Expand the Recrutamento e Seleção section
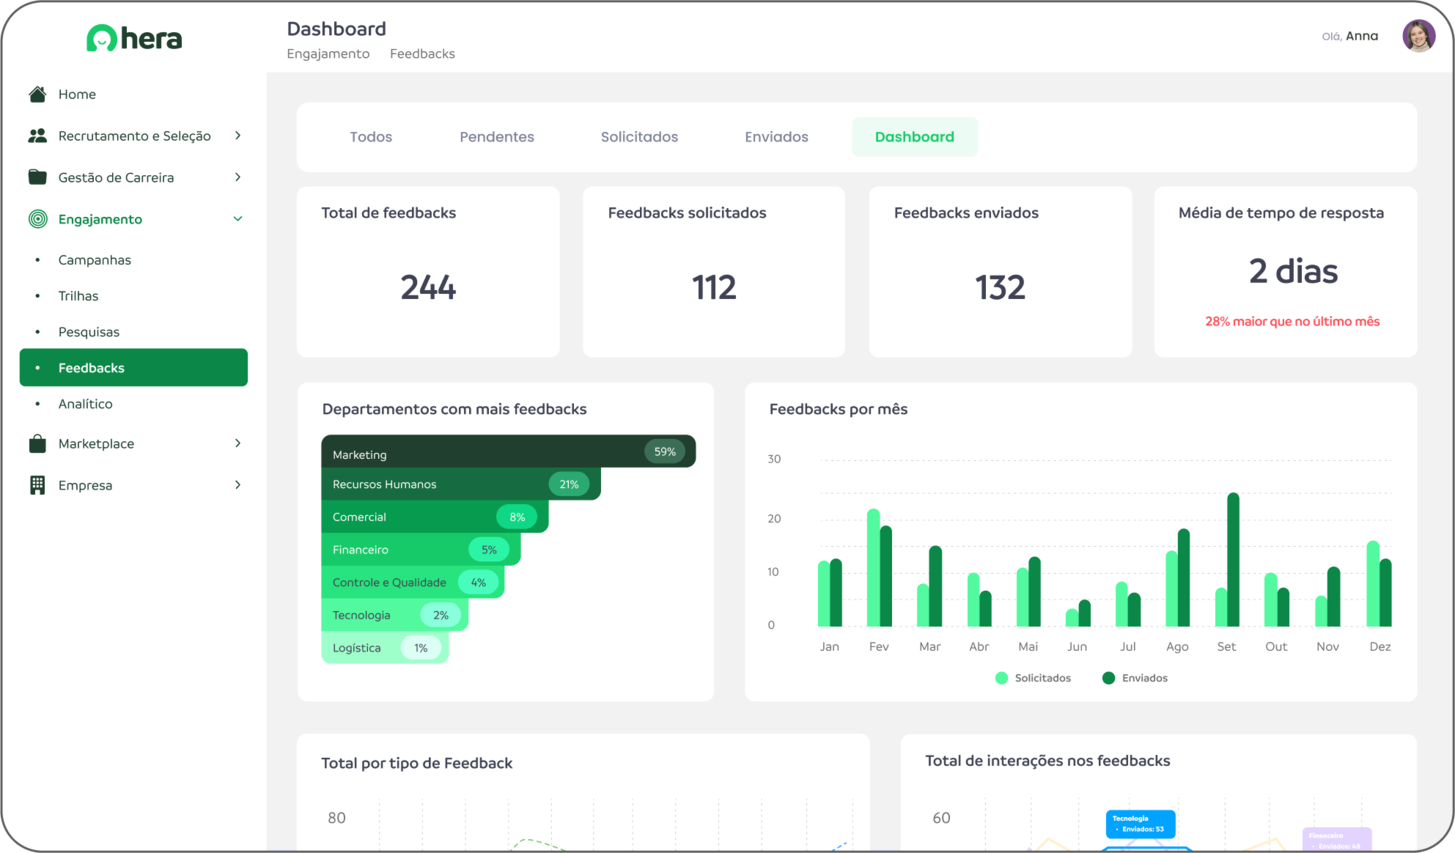 point(238,135)
